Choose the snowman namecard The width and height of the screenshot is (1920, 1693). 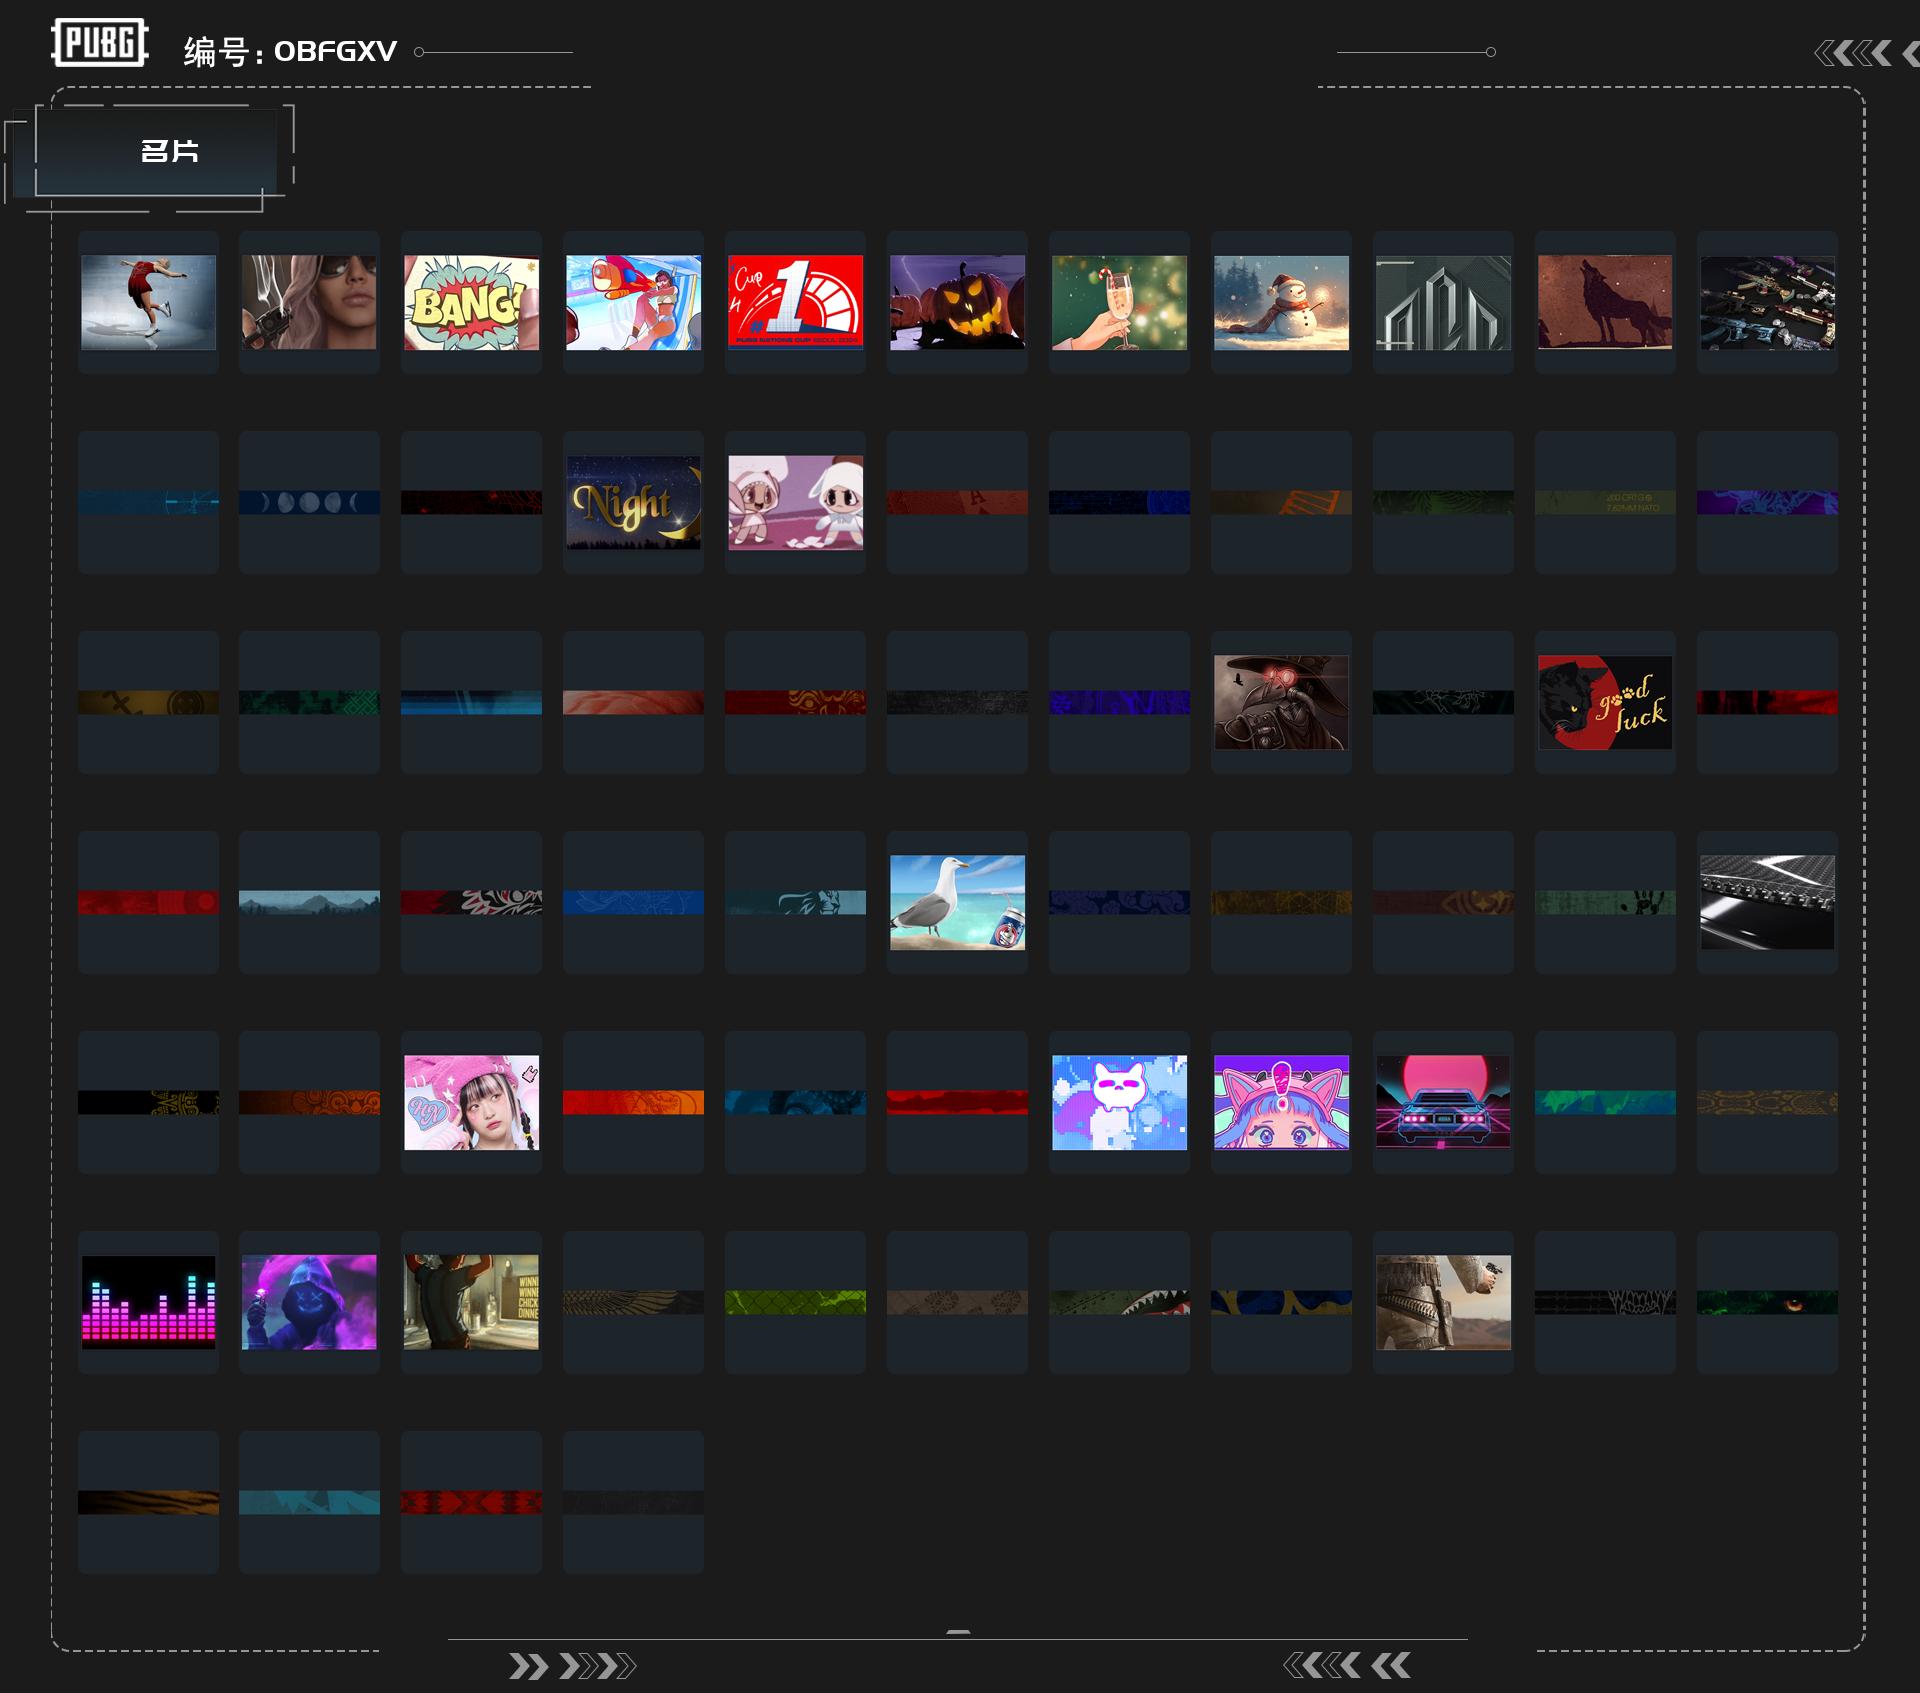[x=1281, y=302]
